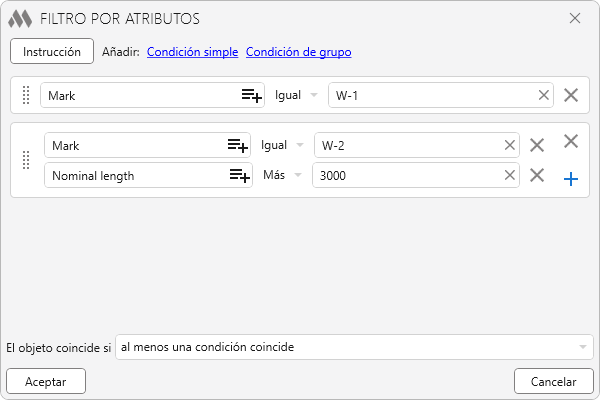
Task: Grab the drag handle of W-1 condition
Action: (26, 95)
